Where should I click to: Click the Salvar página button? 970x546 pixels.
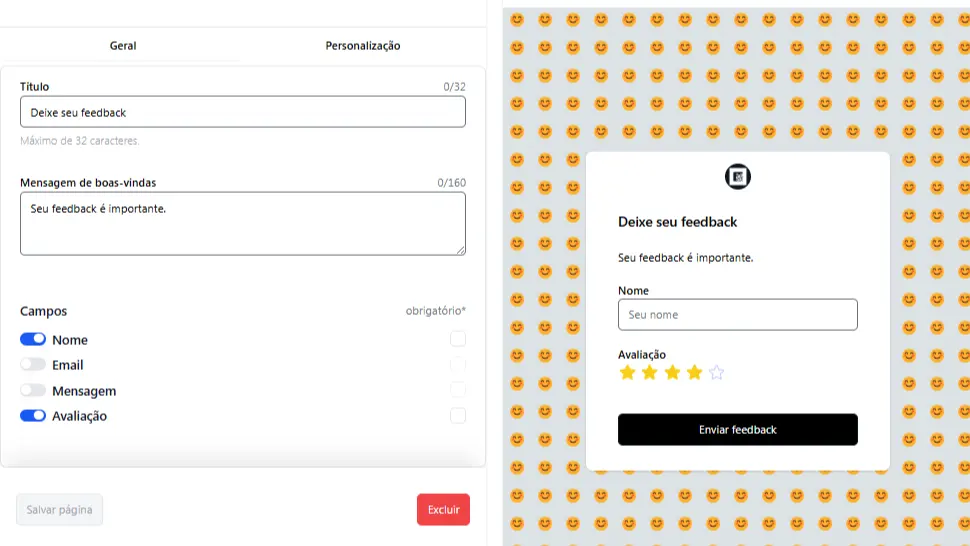pyautogui.click(x=59, y=510)
